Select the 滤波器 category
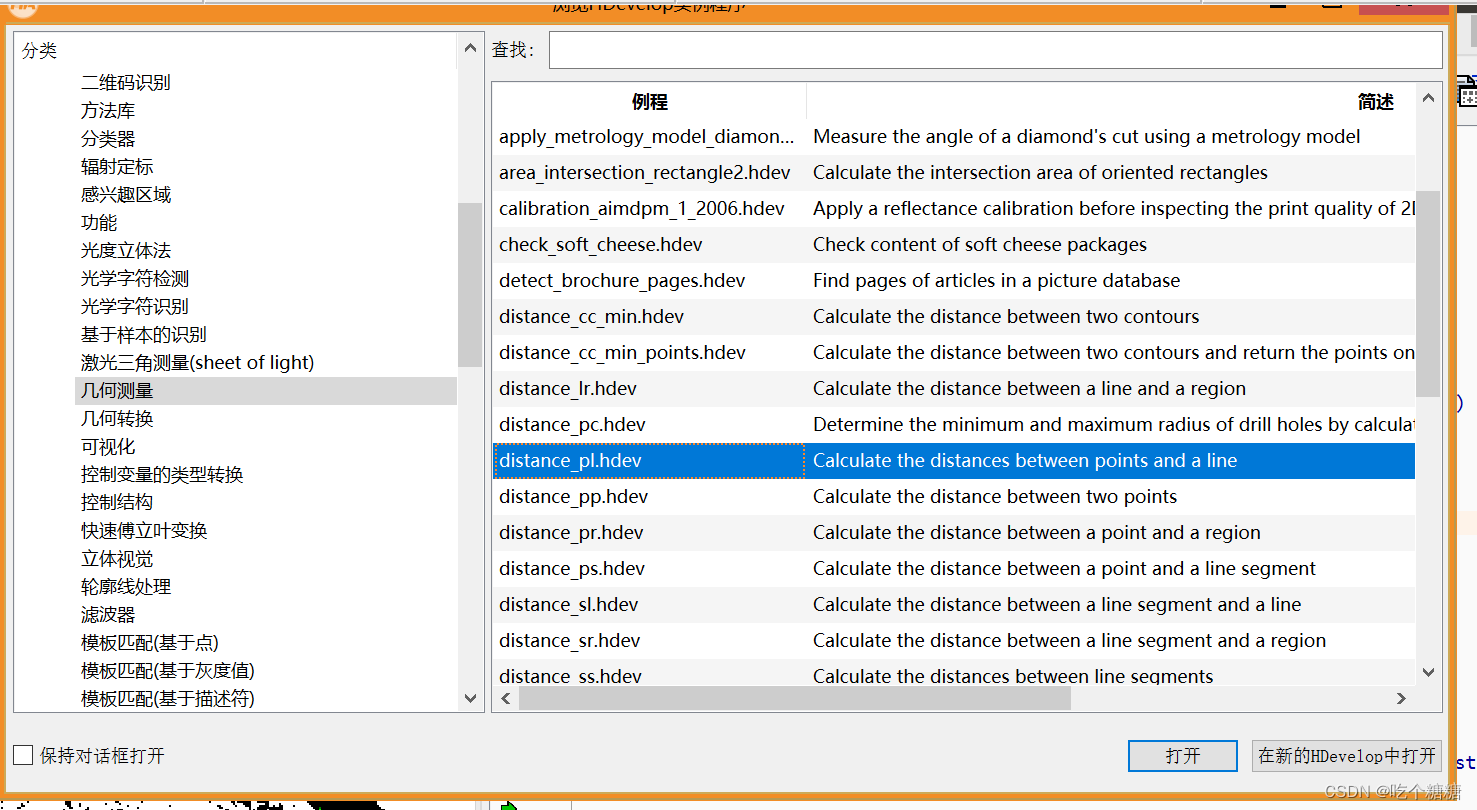This screenshot has height=810, width=1477. click(108, 615)
